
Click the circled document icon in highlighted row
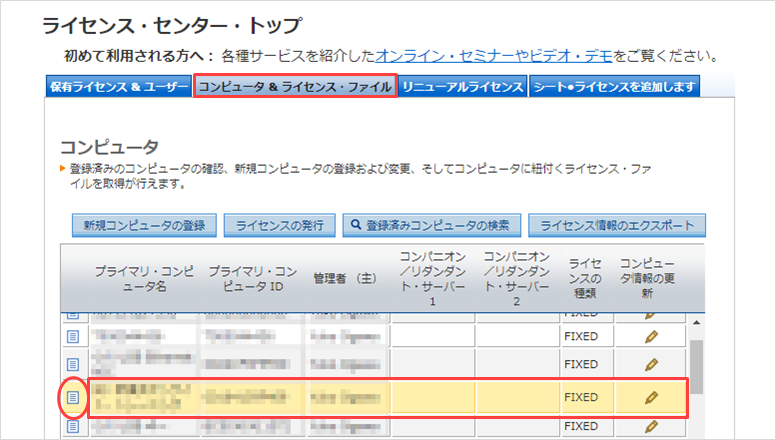tap(73, 397)
